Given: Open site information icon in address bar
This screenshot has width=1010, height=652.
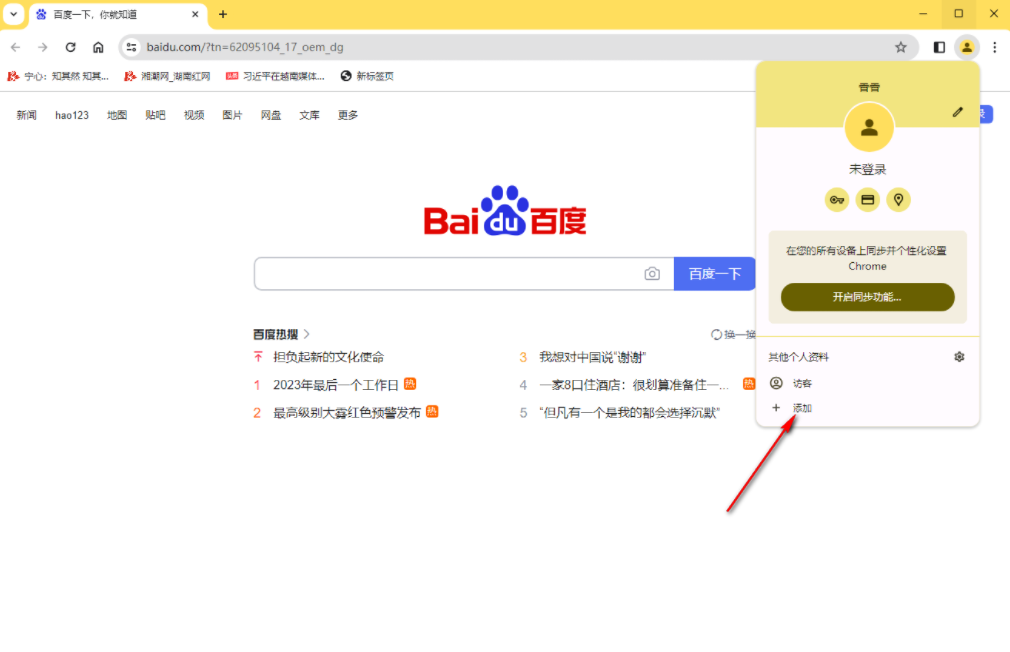Looking at the screenshot, I should pos(131,47).
